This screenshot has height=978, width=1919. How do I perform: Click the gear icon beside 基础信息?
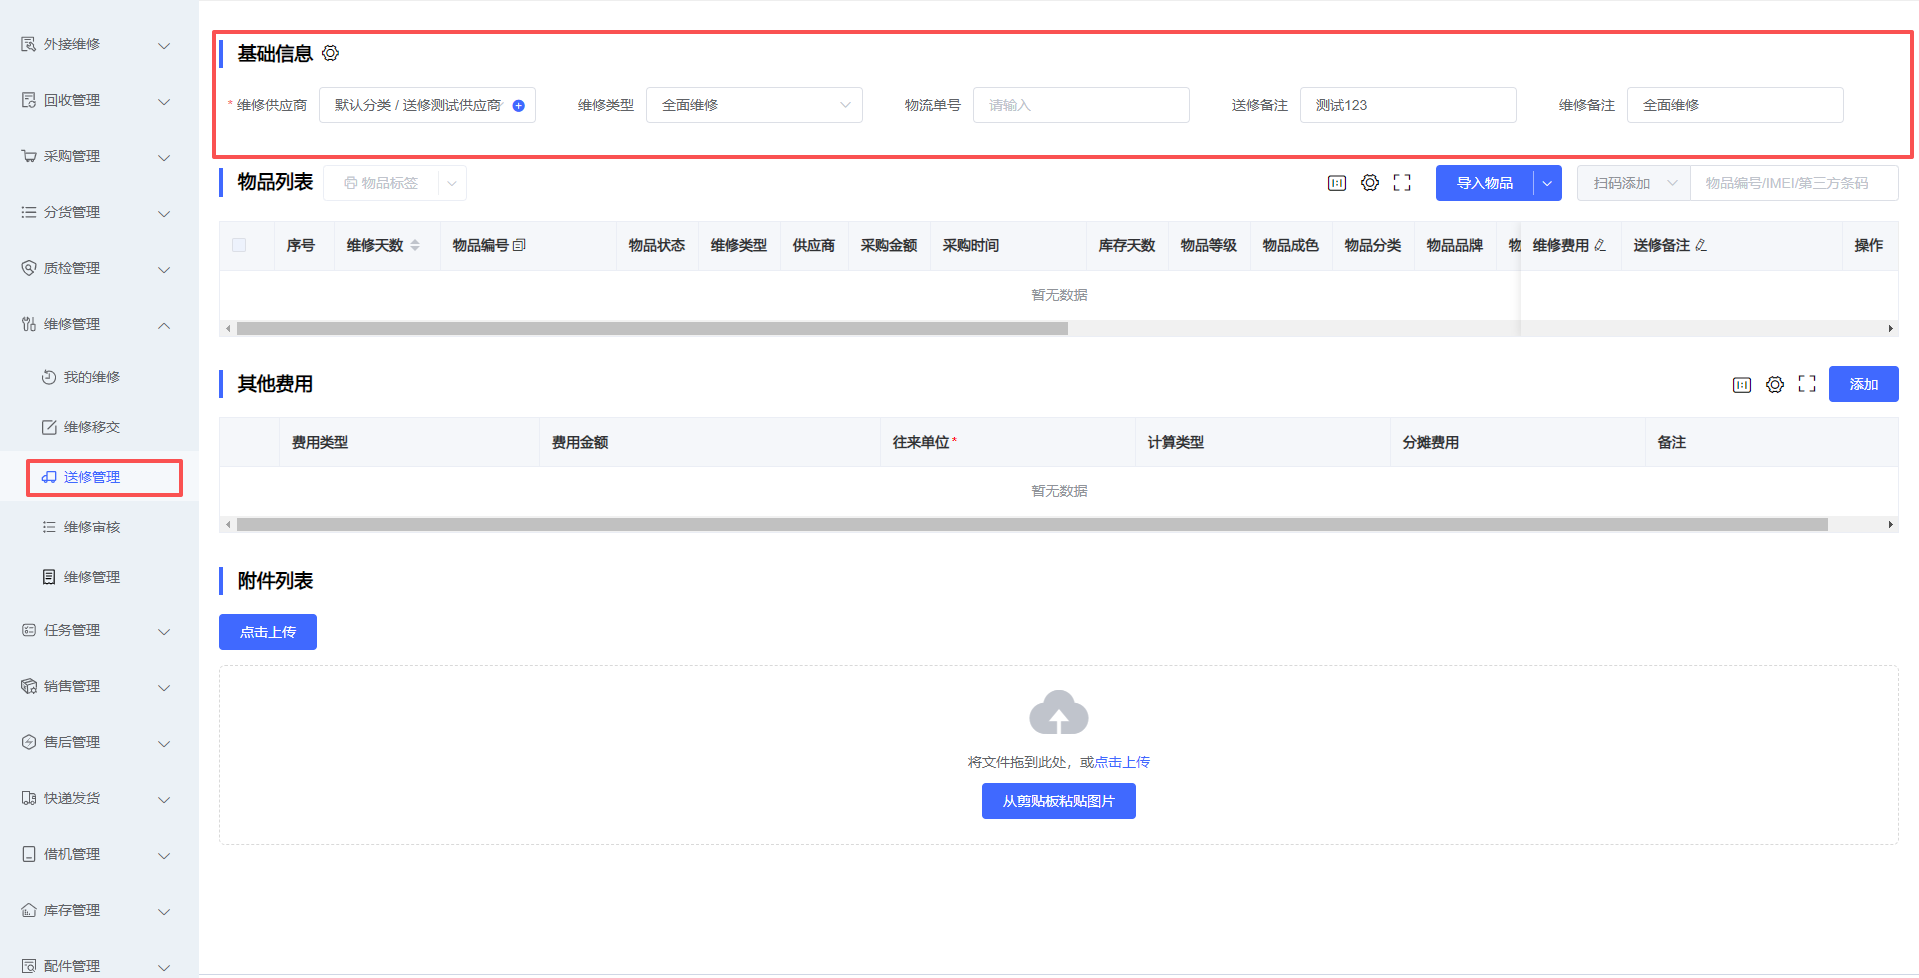(x=331, y=53)
